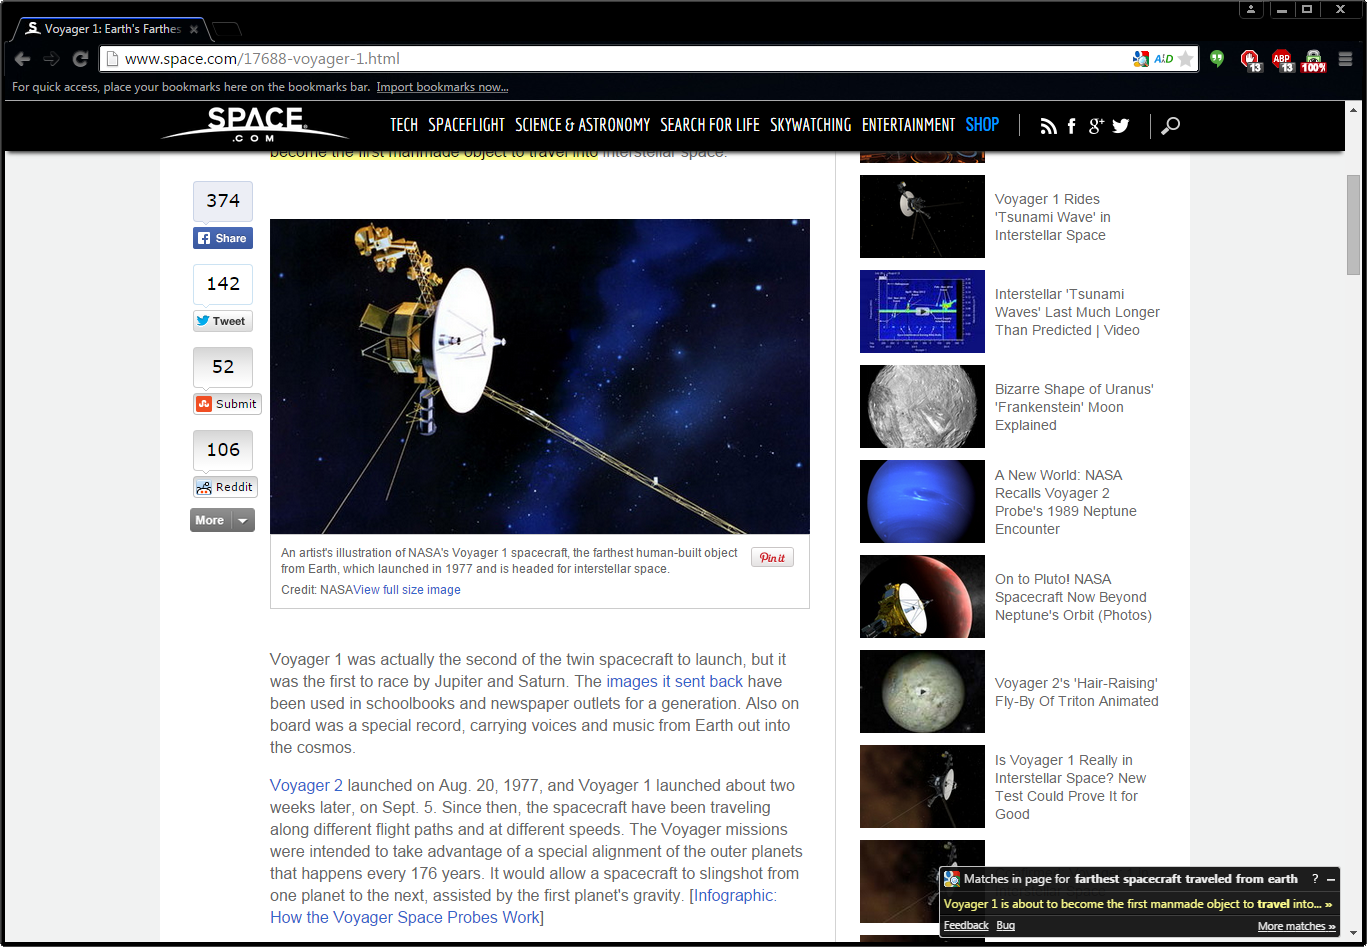Open Space.com Twitter bird icon
Image resolution: width=1367 pixels, height=947 pixels.
[x=1121, y=126]
